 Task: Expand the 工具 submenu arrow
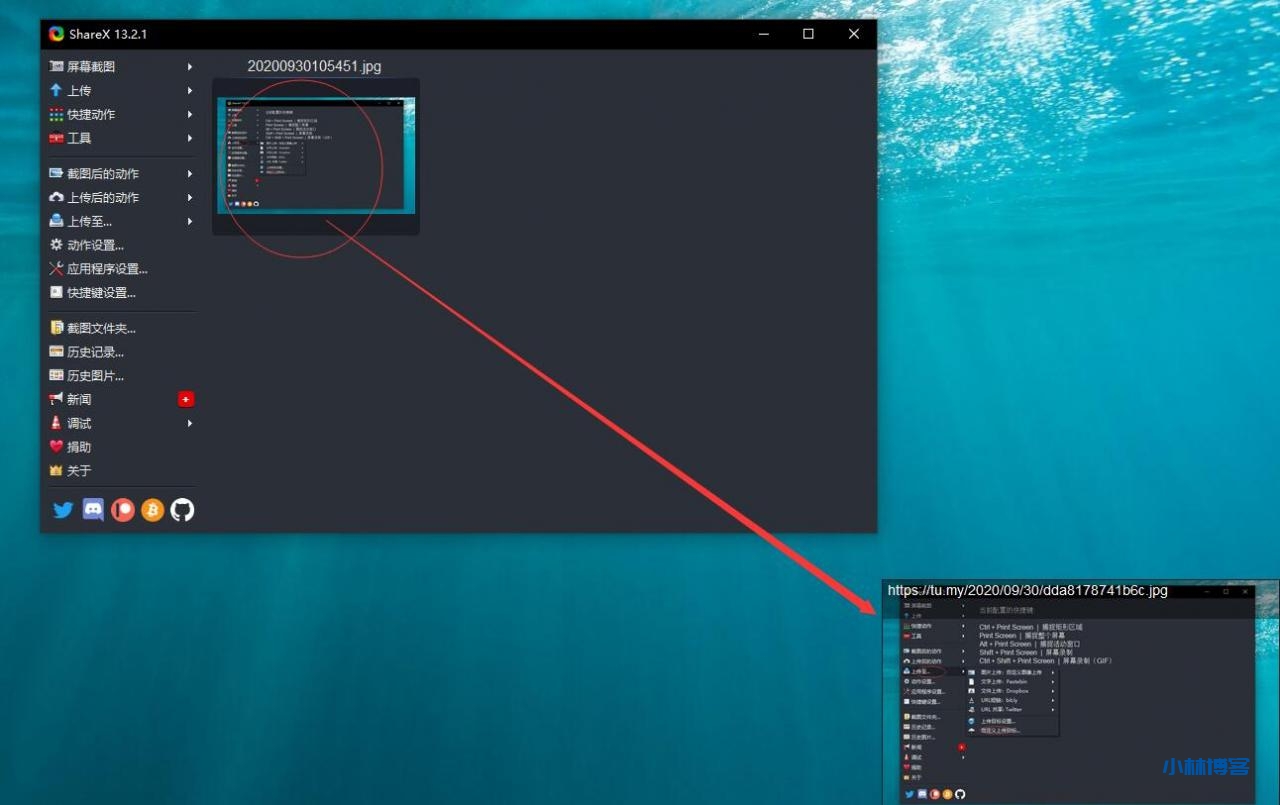coord(189,138)
